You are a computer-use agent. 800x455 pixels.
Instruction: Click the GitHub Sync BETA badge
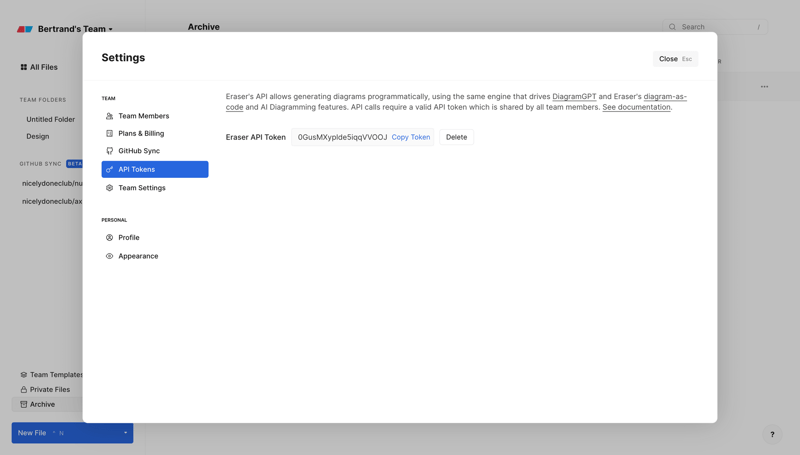pos(74,164)
